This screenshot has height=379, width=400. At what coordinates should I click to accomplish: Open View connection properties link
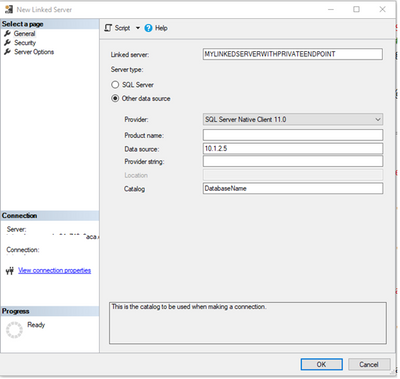point(54,270)
